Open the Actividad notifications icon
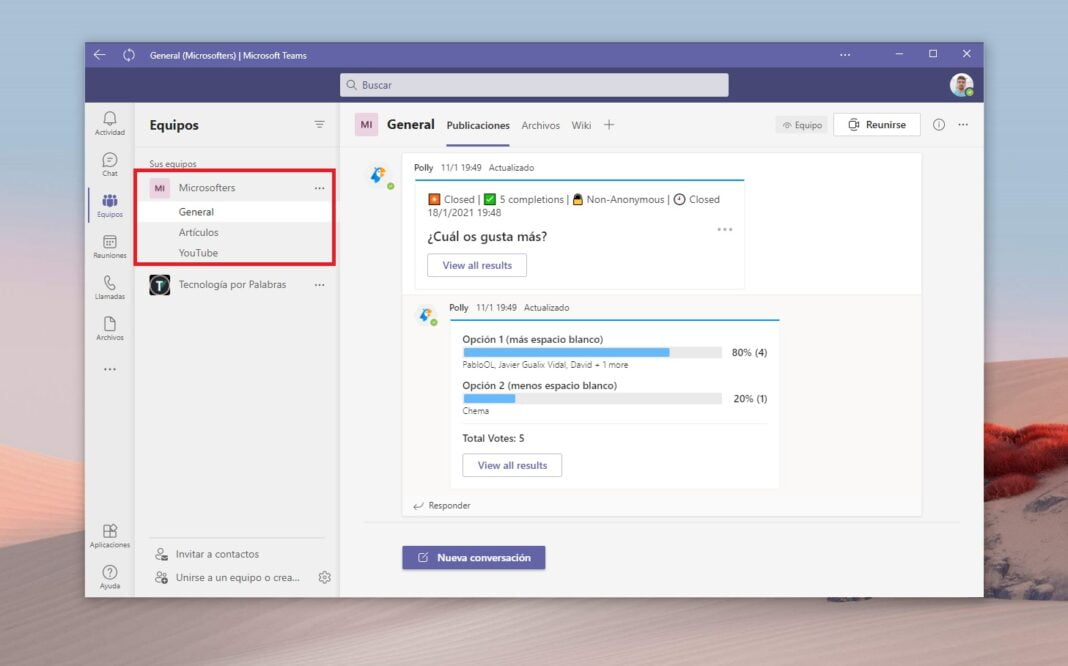This screenshot has width=1068, height=666. [110, 122]
